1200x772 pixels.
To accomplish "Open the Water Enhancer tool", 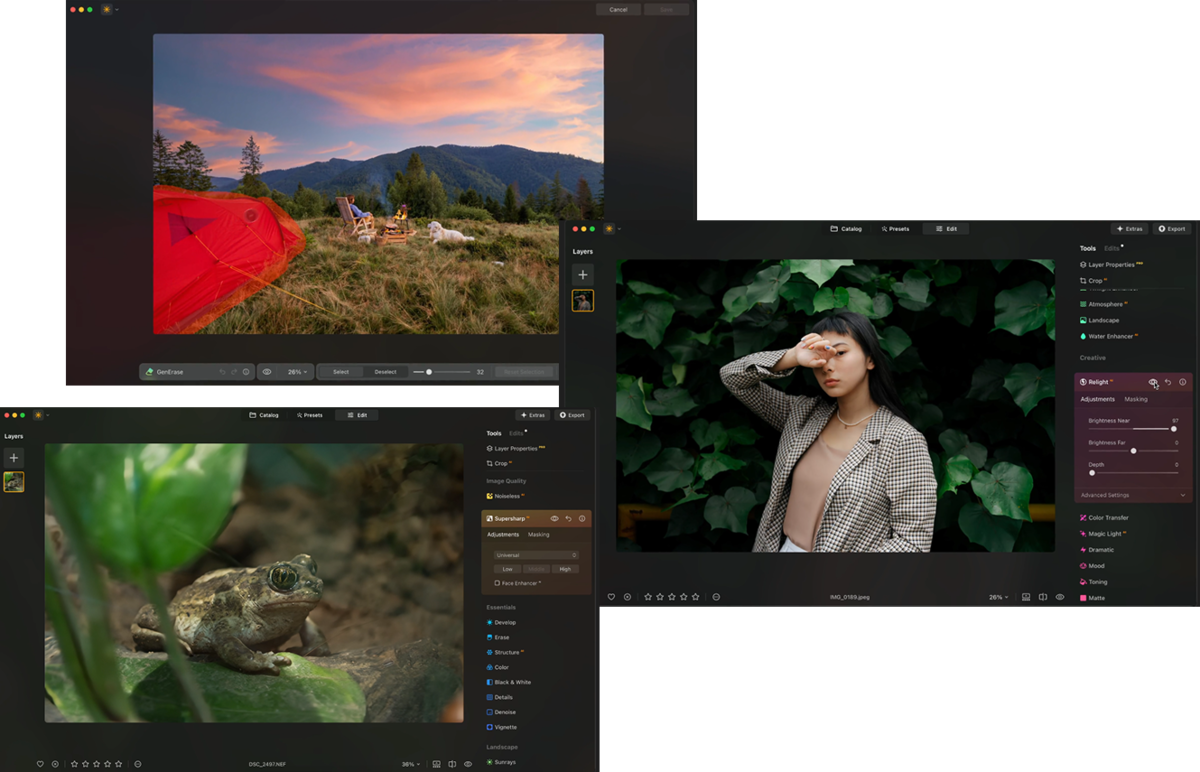I will tap(1110, 337).
